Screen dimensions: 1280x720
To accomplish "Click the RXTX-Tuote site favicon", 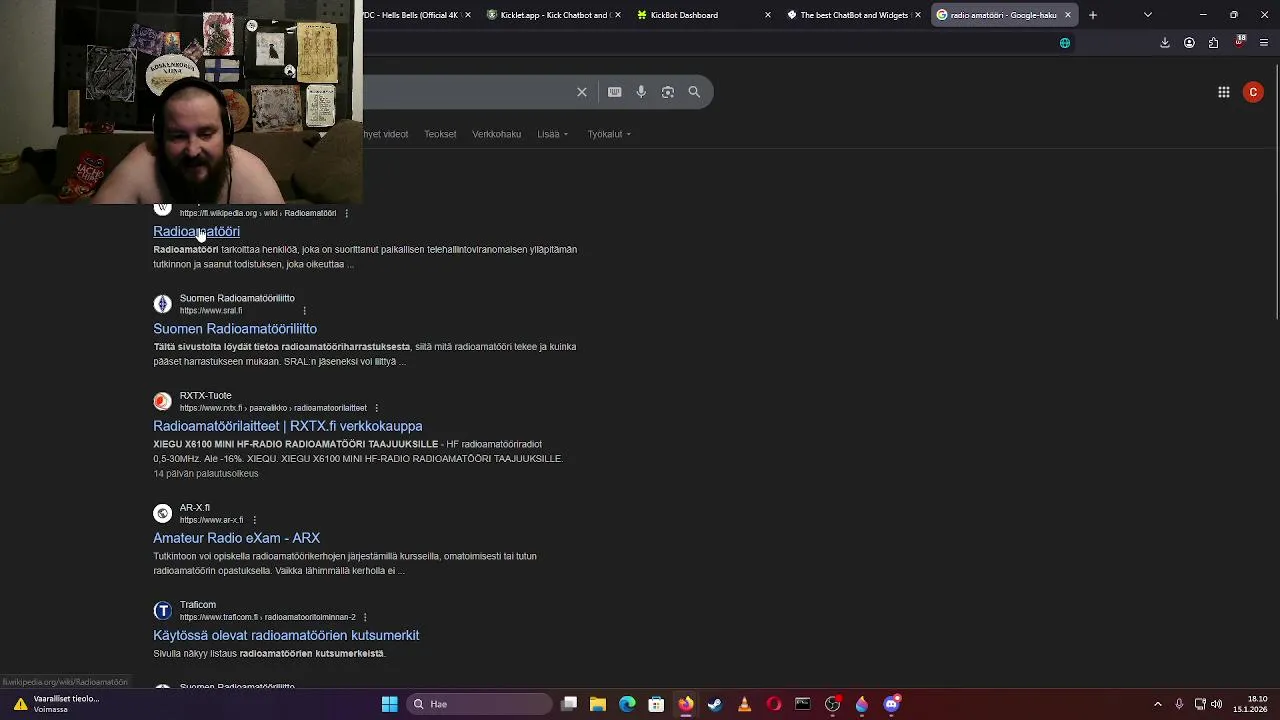I will pyautogui.click(x=162, y=401).
